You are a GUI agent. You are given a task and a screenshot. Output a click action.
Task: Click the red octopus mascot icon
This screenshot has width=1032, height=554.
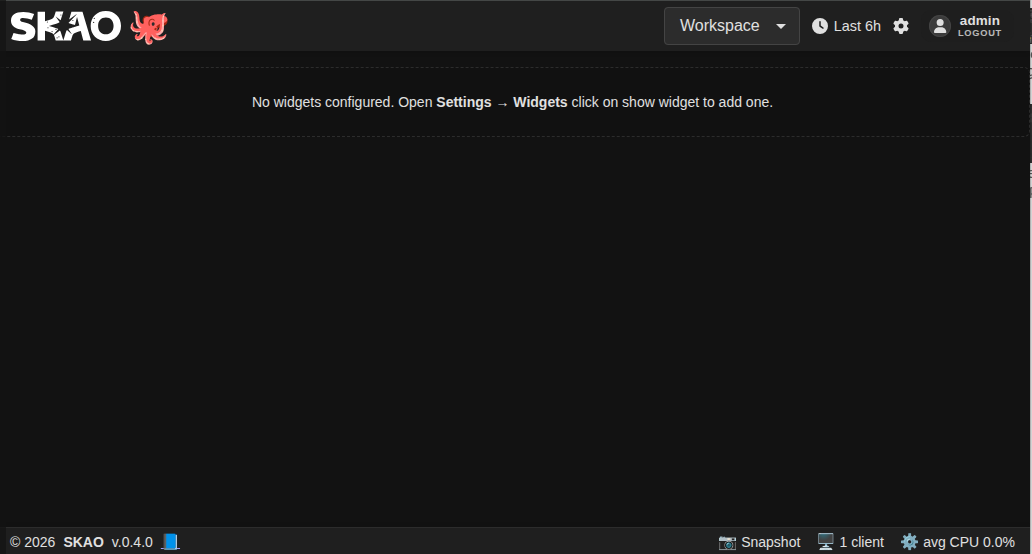pyautogui.click(x=149, y=27)
